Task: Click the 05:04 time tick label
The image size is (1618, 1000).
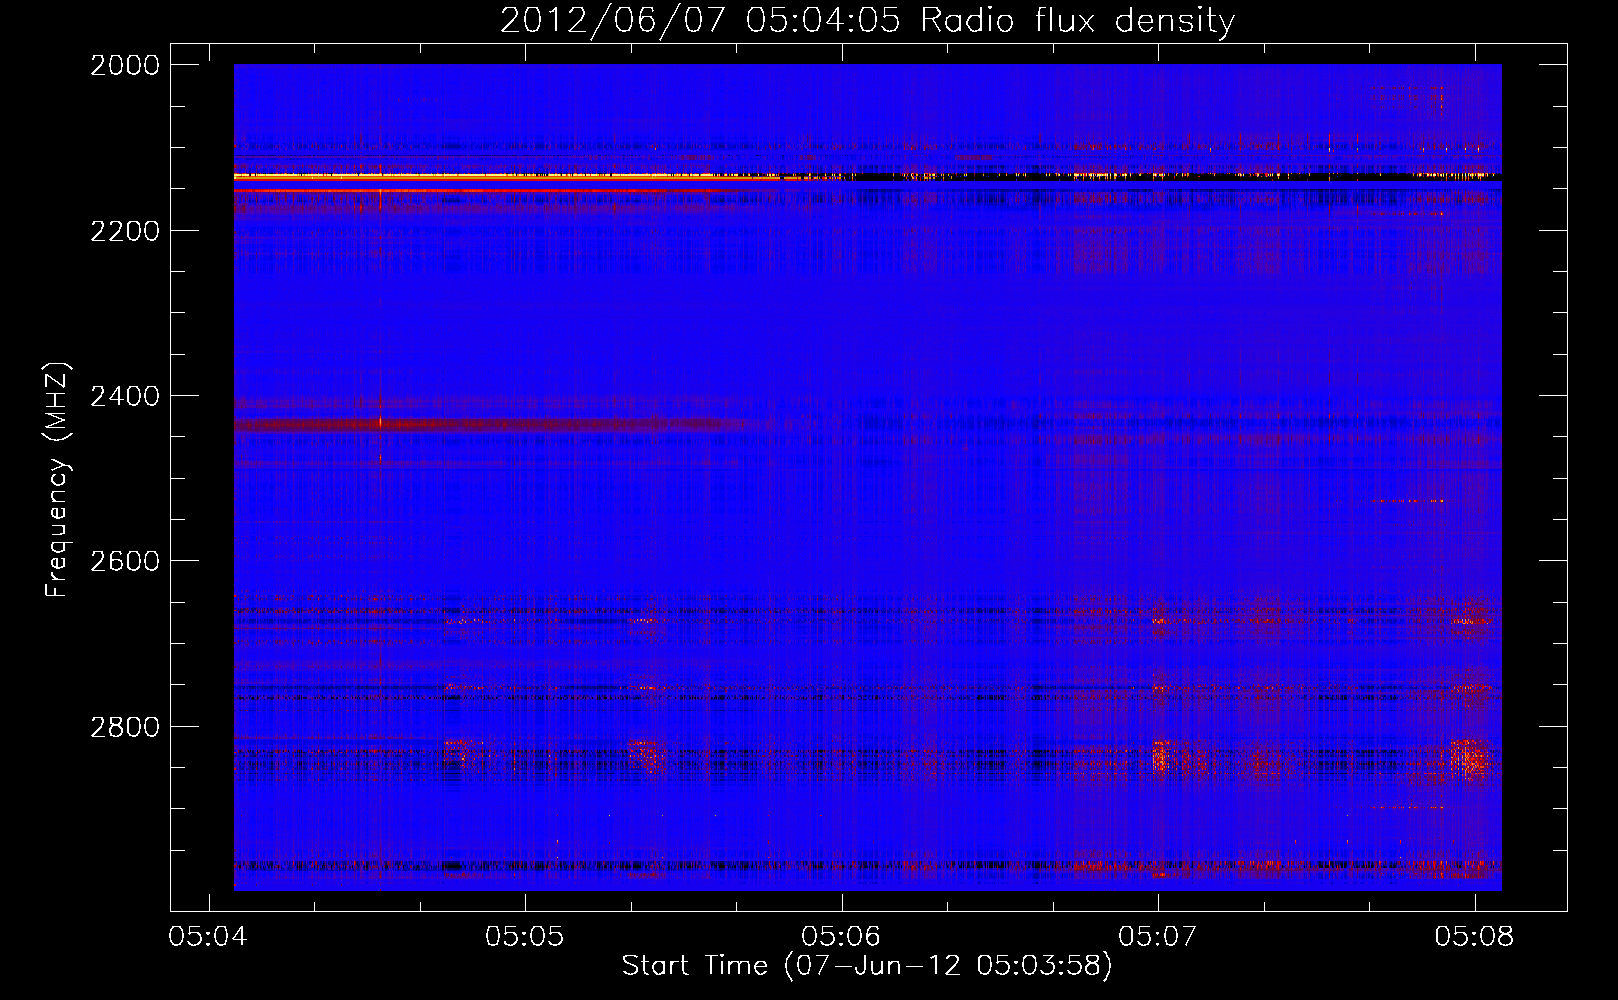Action: pyautogui.click(x=208, y=936)
